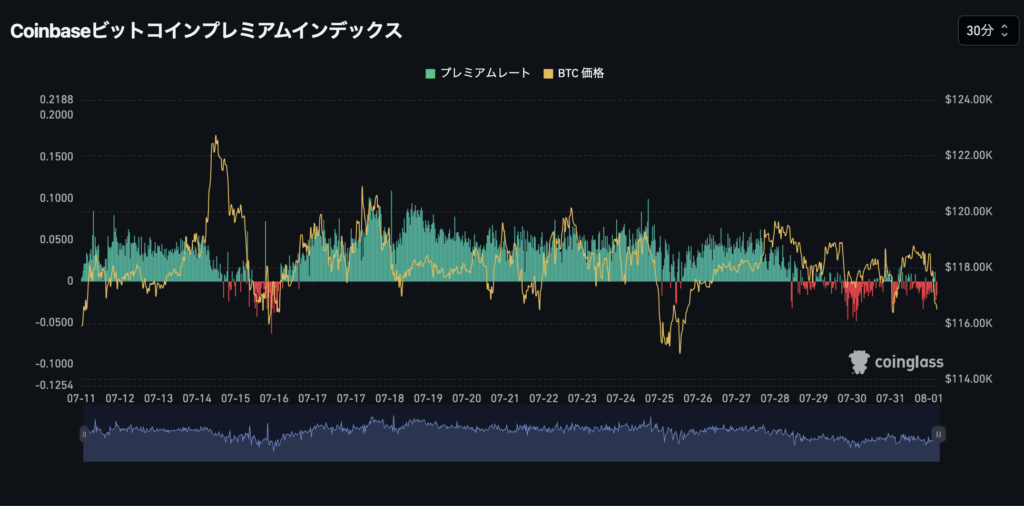Grab the left range slider handle
Image resolution: width=1024 pixels, height=506 pixels.
[x=84, y=434]
